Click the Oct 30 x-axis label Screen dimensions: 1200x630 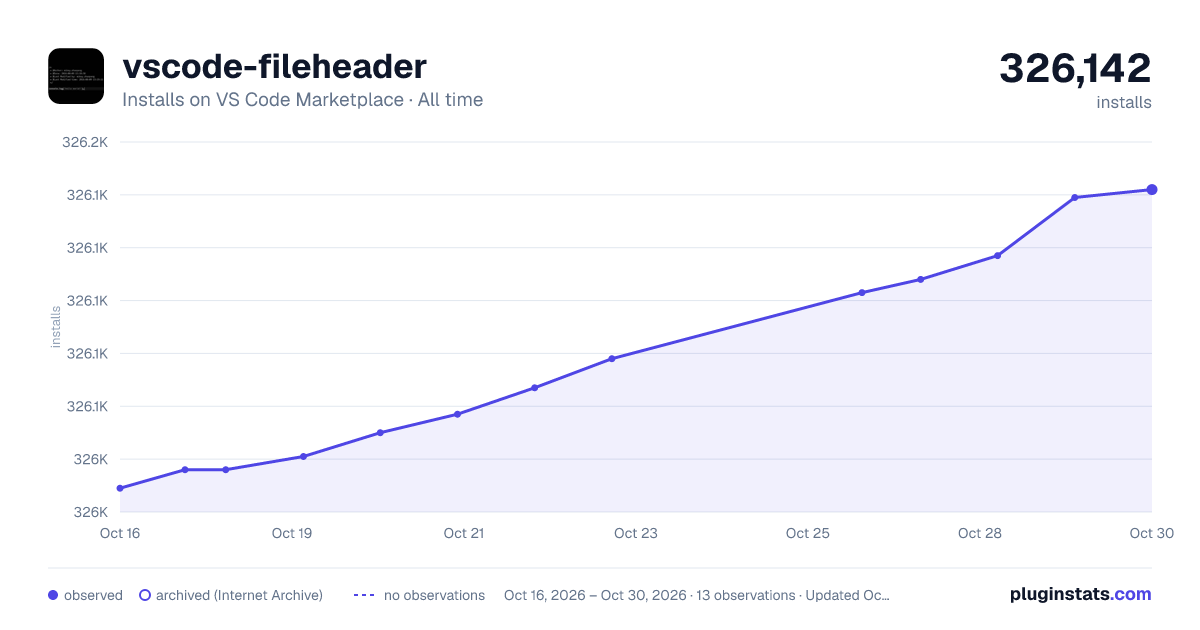(x=1150, y=533)
